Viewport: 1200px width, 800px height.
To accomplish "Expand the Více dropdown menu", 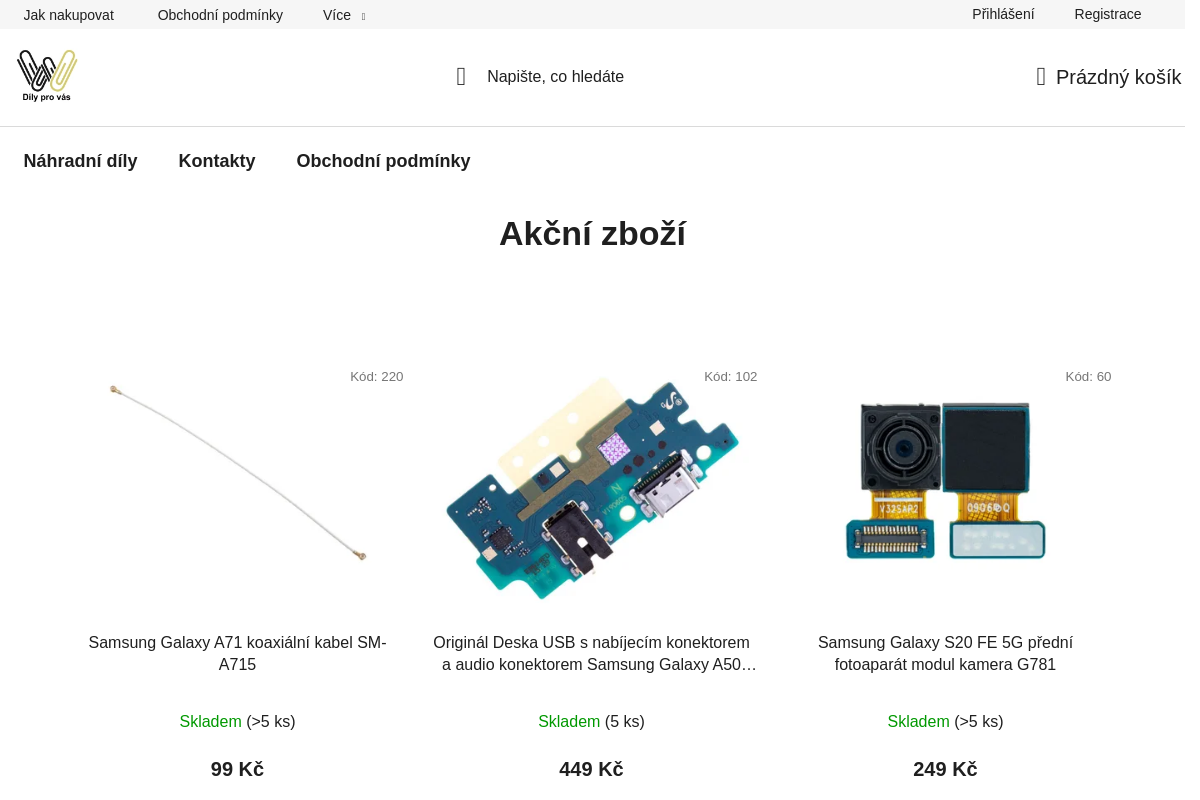I will tap(344, 15).
